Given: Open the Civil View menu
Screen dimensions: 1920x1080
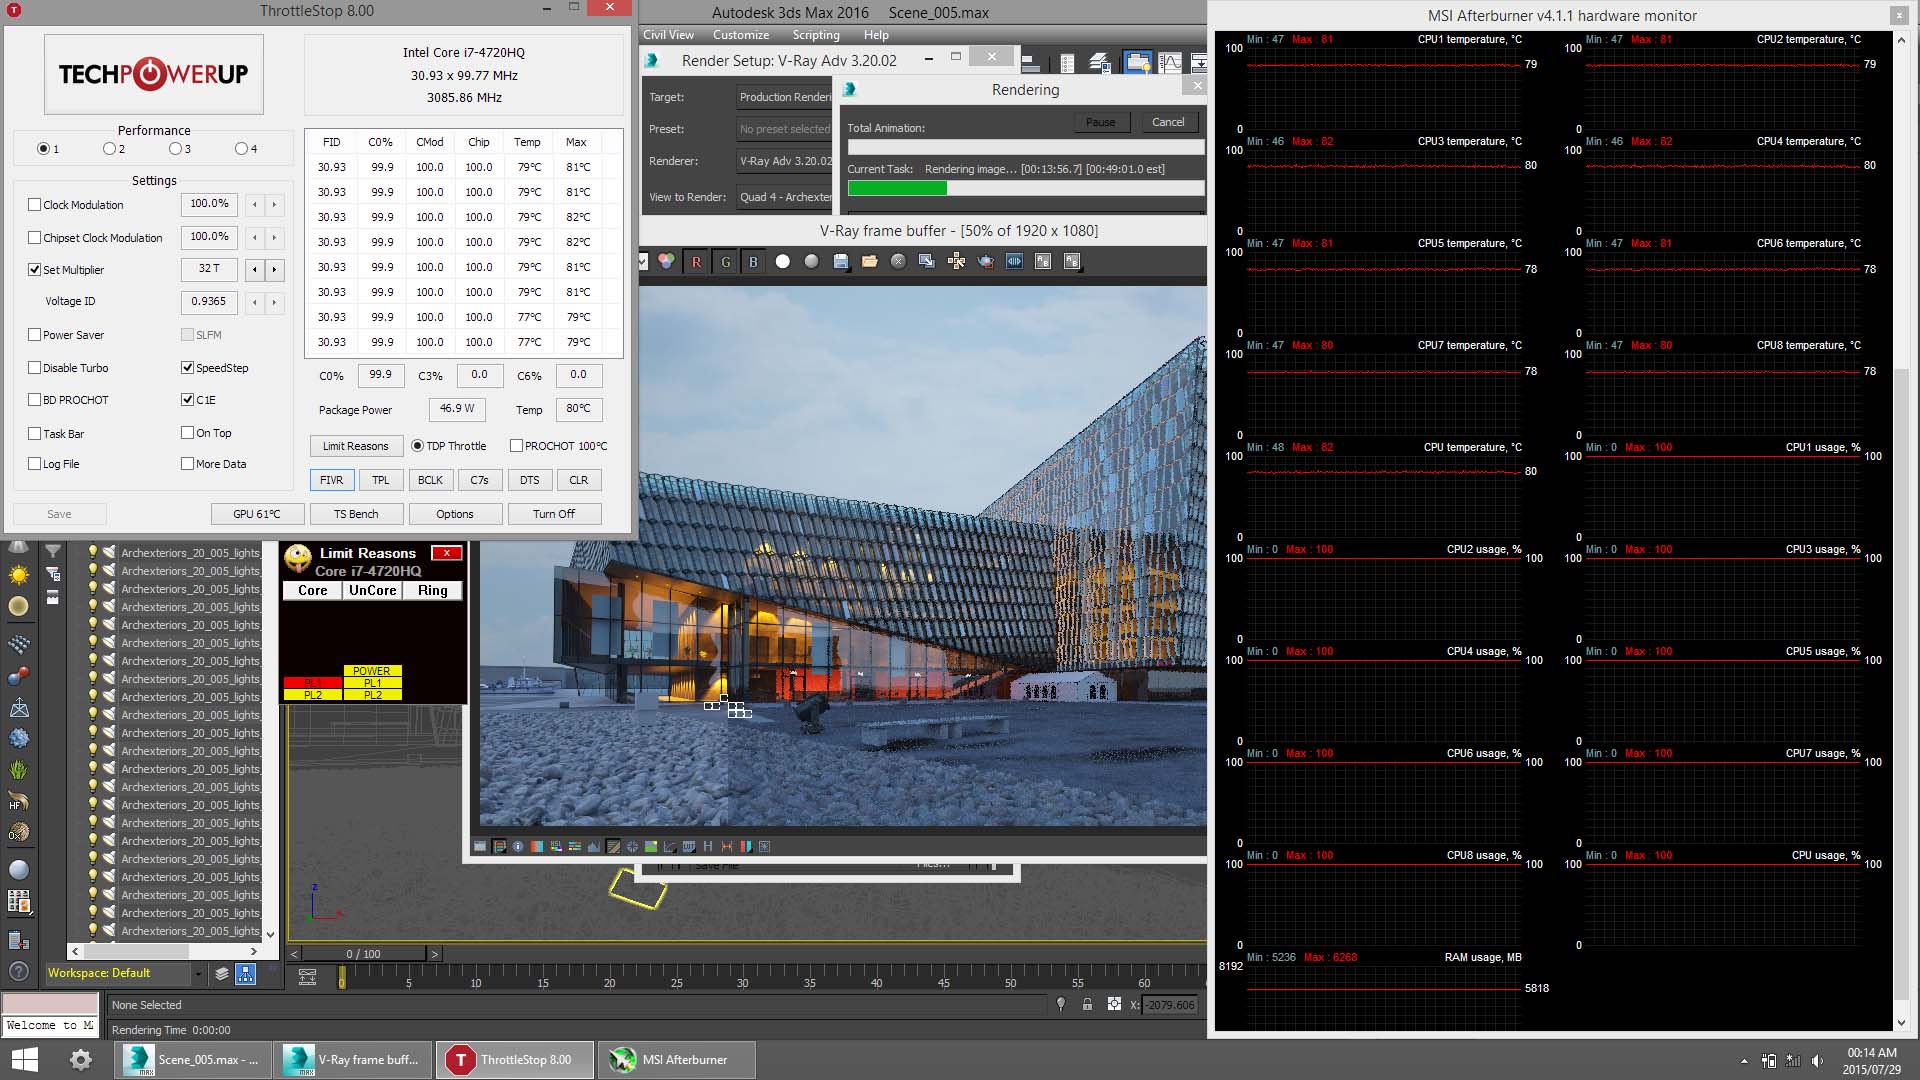Looking at the screenshot, I should 668,34.
